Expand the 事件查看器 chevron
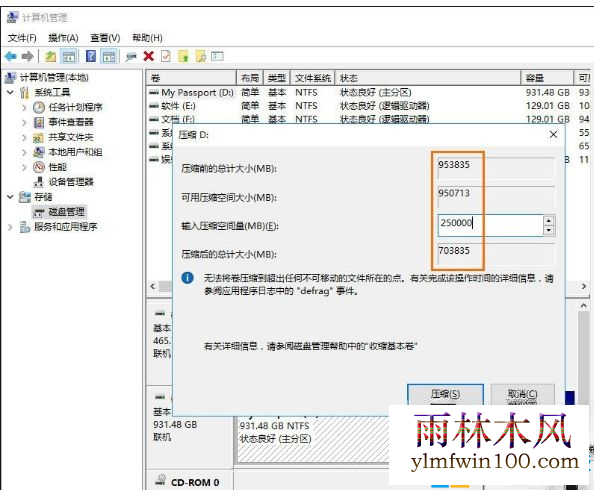 point(24,122)
